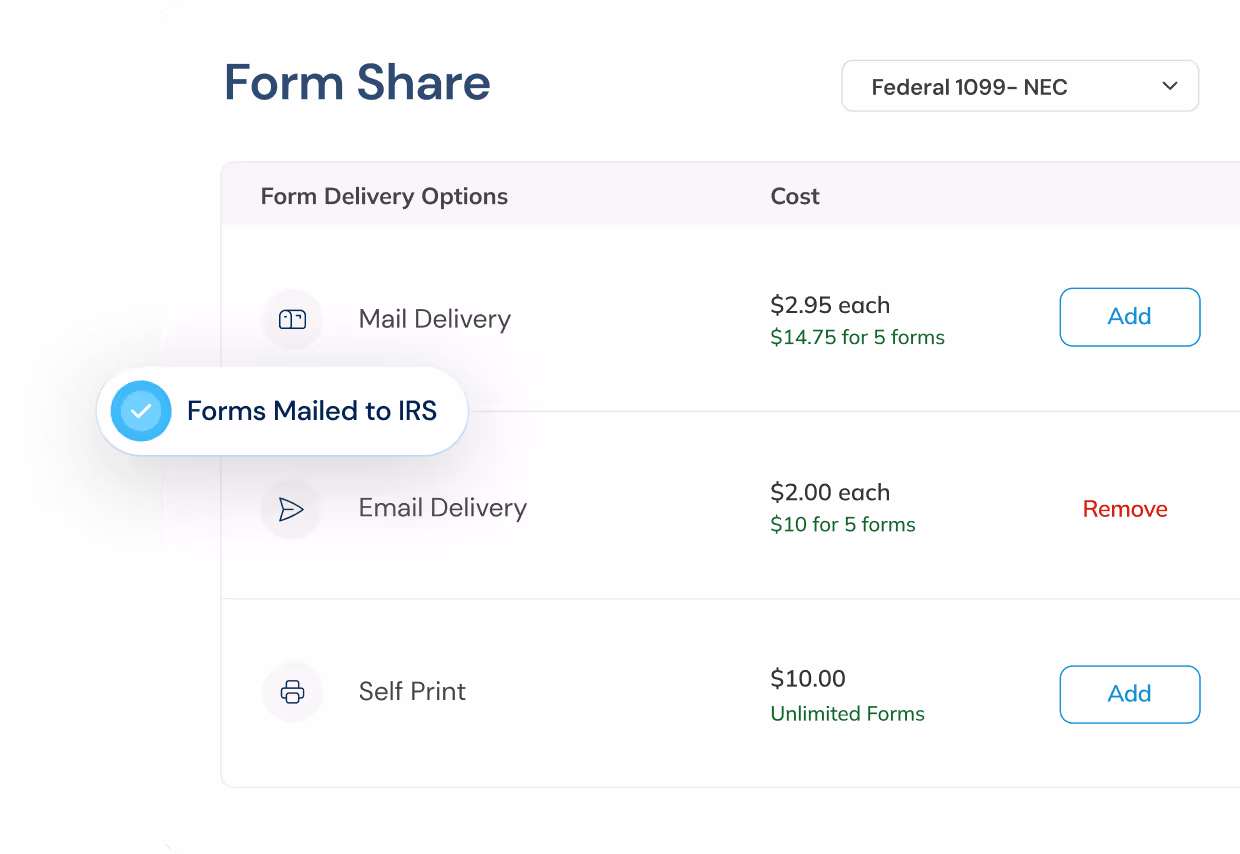The height and width of the screenshot is (854, 1240).
Task: Click the Email Delivery paper plane icon
Action: [292, 508]
